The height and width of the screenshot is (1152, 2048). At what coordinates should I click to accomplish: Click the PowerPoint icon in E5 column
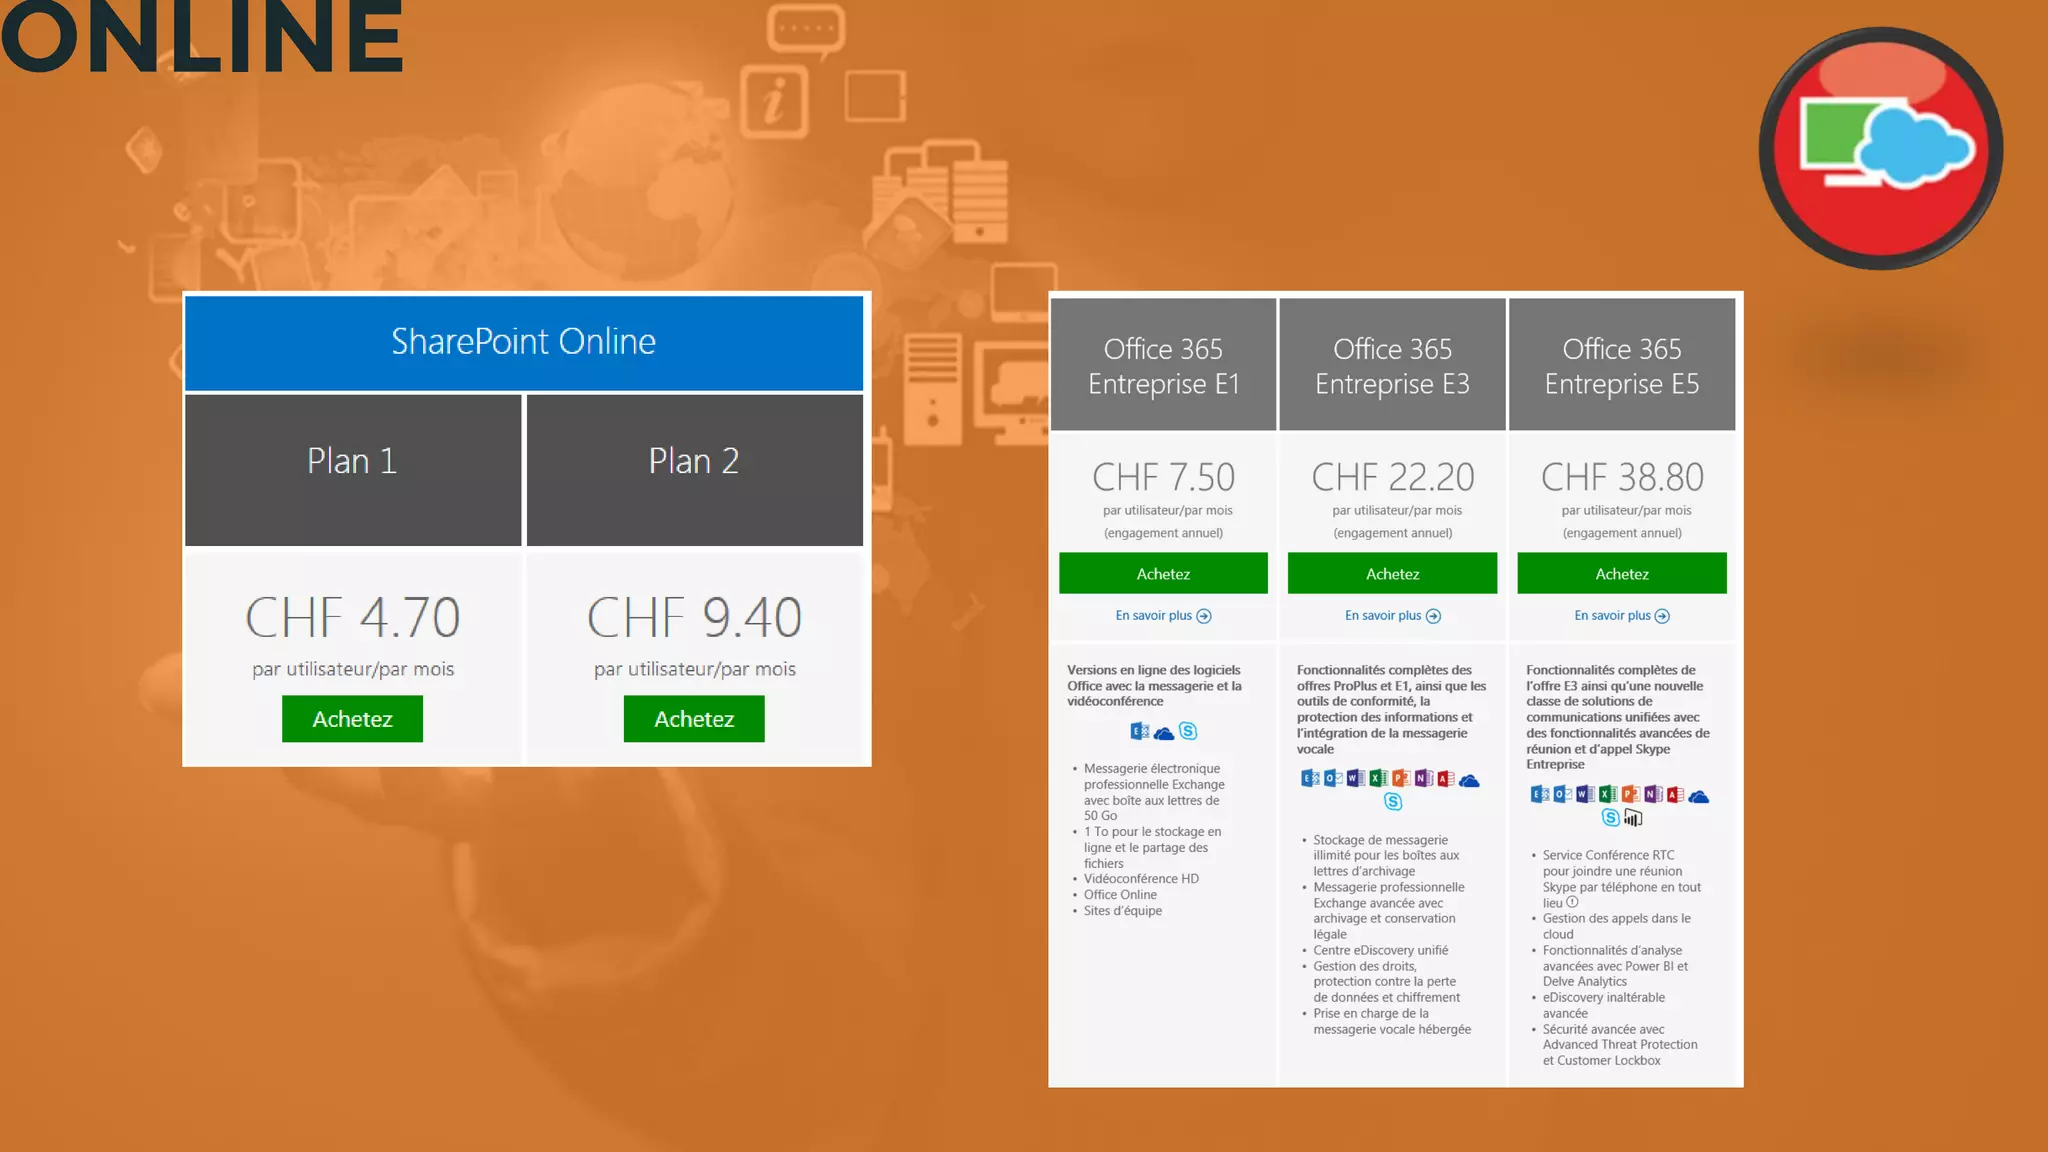(1630, 795)
